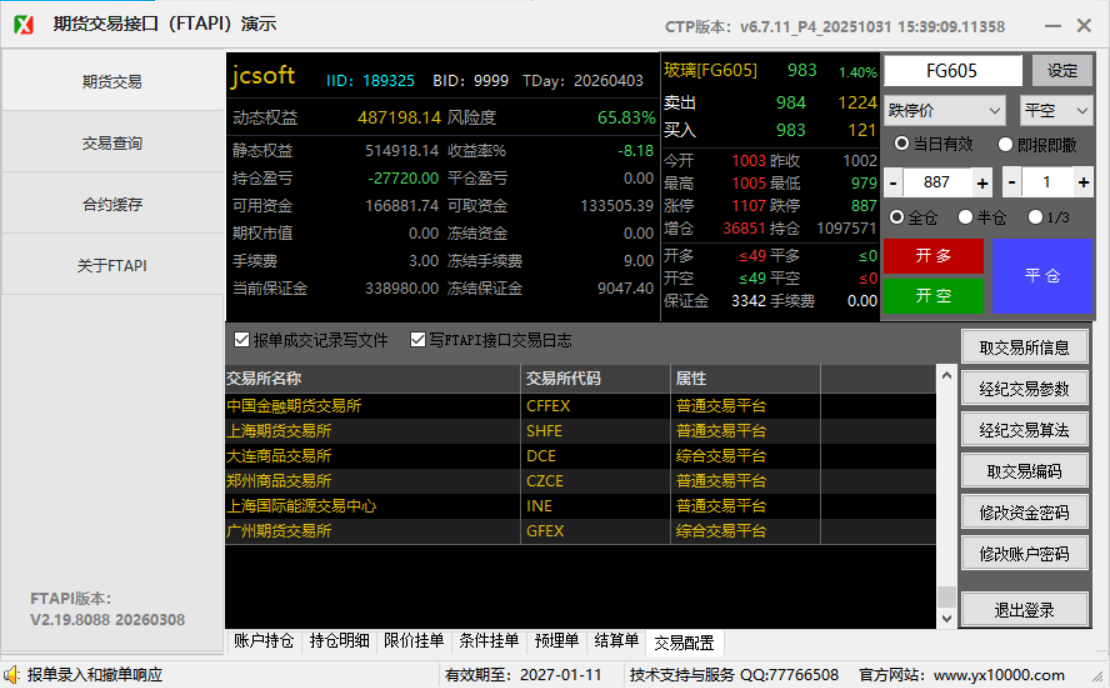Decrease price with minus button beside 887
The image size is (1110, 688).
[x=893, y=183]
